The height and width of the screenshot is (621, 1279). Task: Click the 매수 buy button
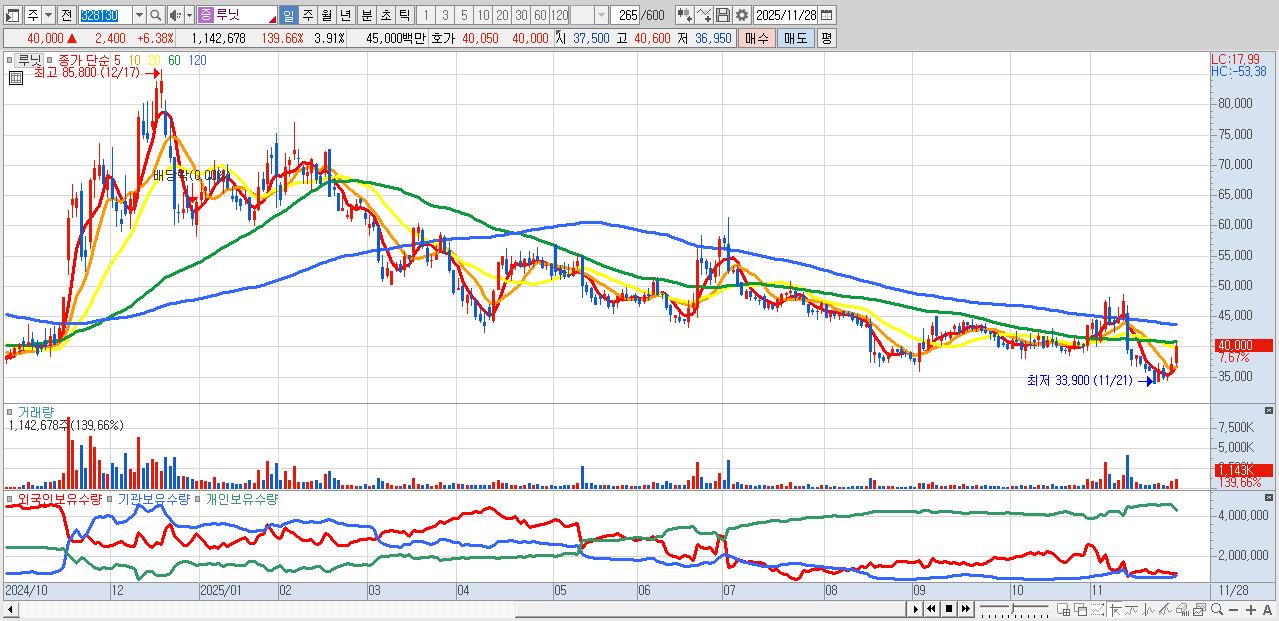coord(755,38)
